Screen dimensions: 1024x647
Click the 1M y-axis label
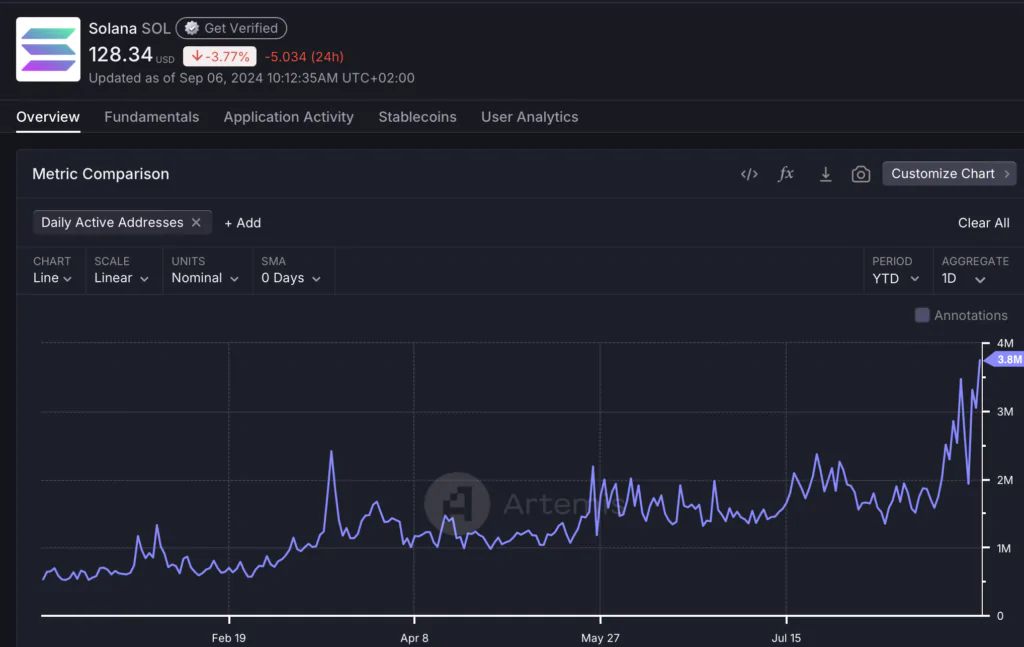pyautogui.click(x=1004, y=548)
